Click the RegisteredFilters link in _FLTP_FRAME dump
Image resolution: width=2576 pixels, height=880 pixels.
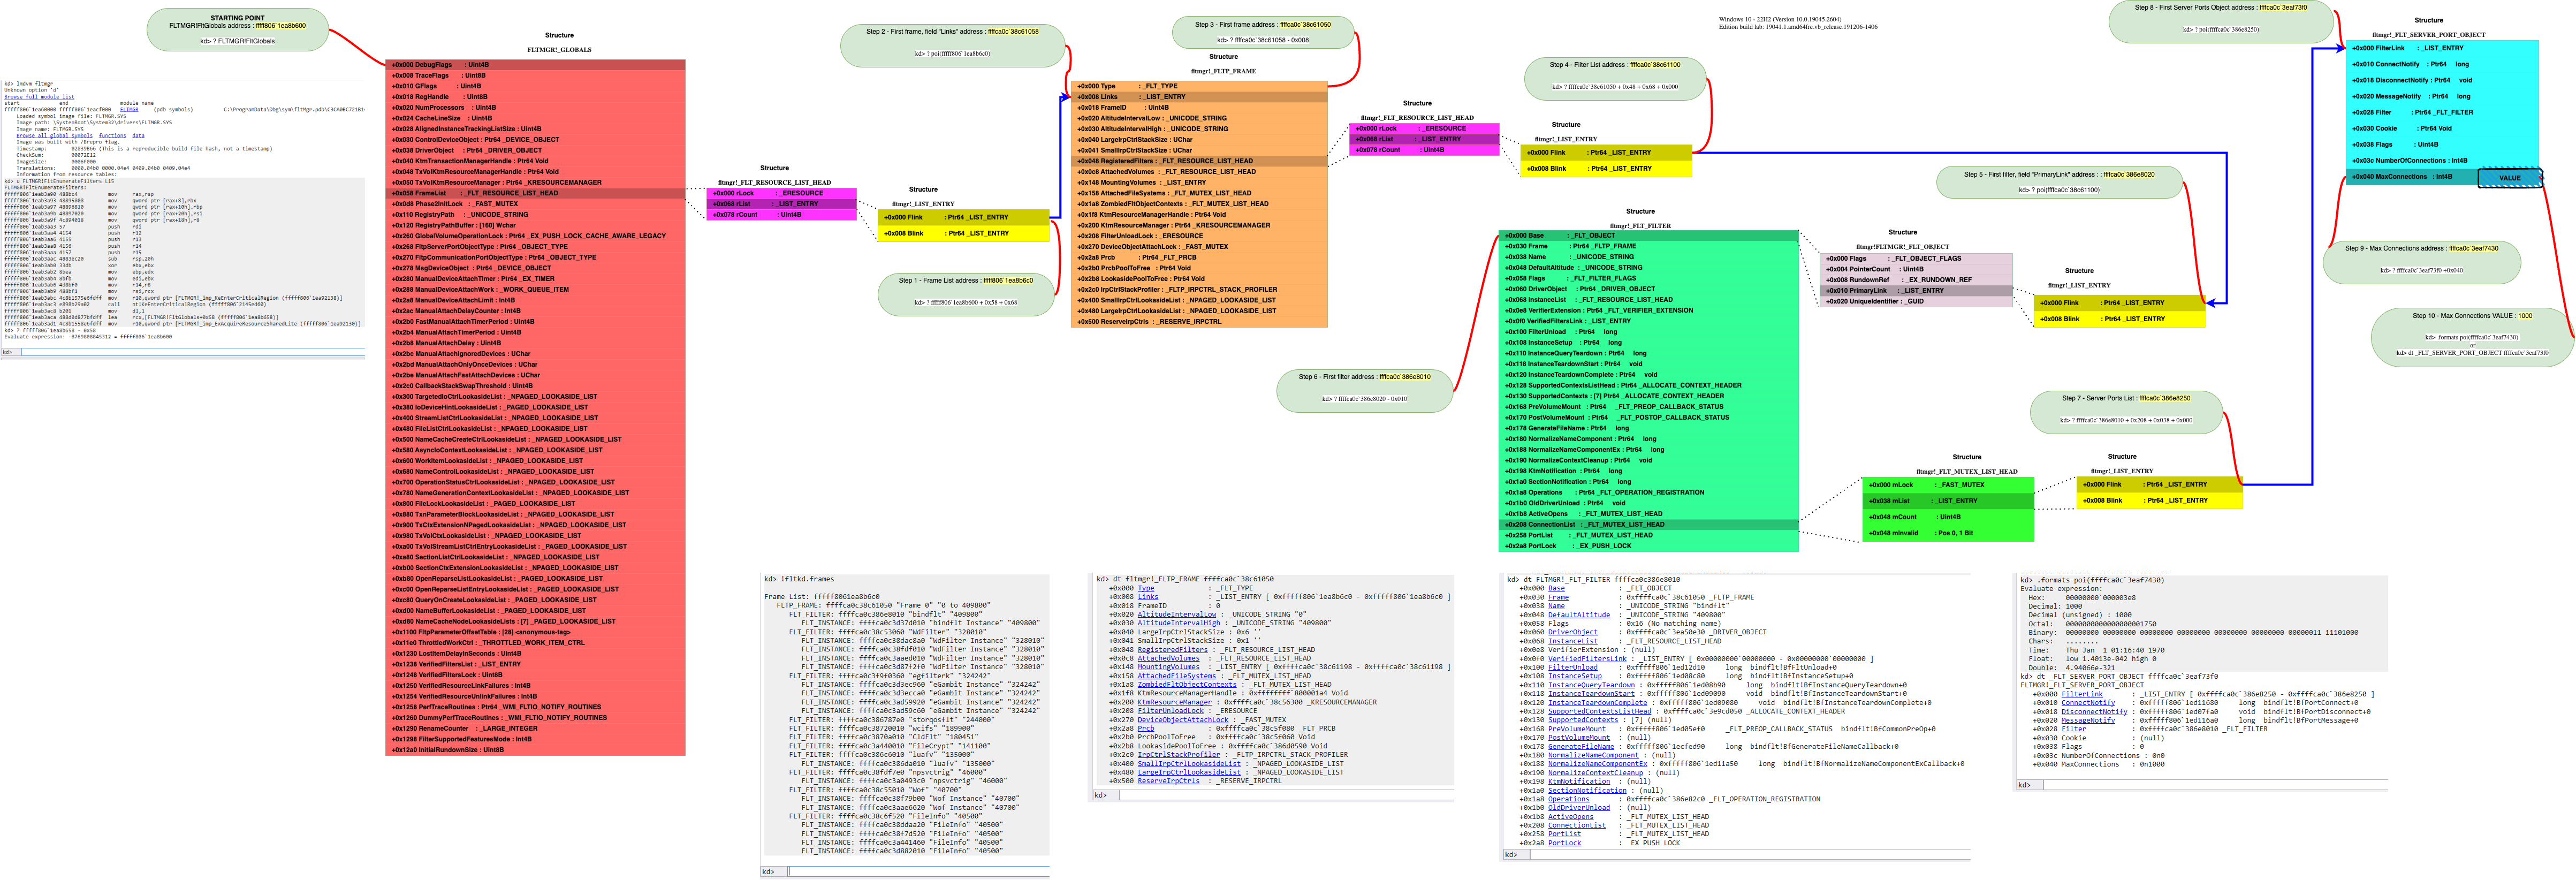(1172, 650)
